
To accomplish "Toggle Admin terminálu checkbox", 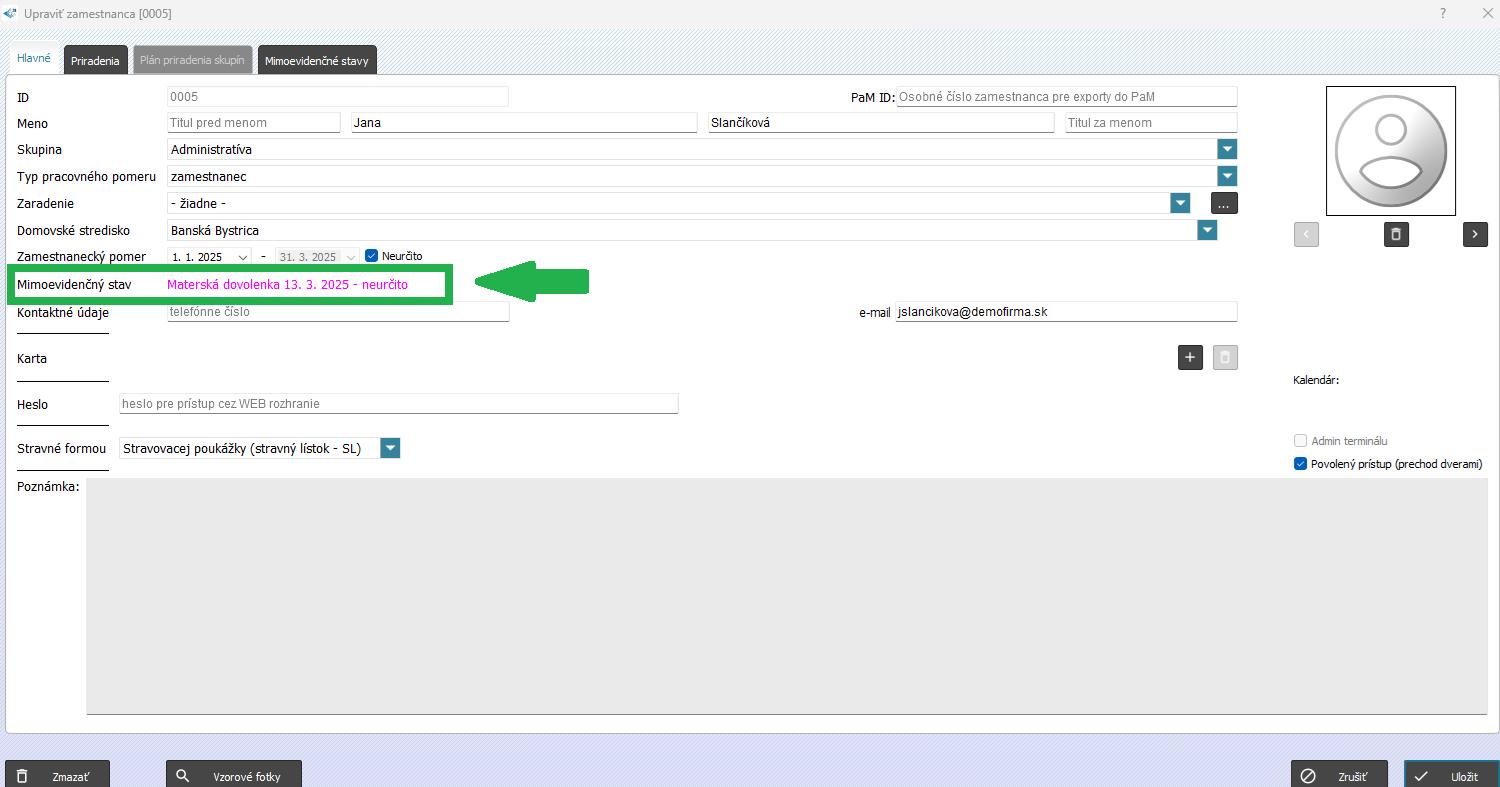I will click(x=1300, y=441).
